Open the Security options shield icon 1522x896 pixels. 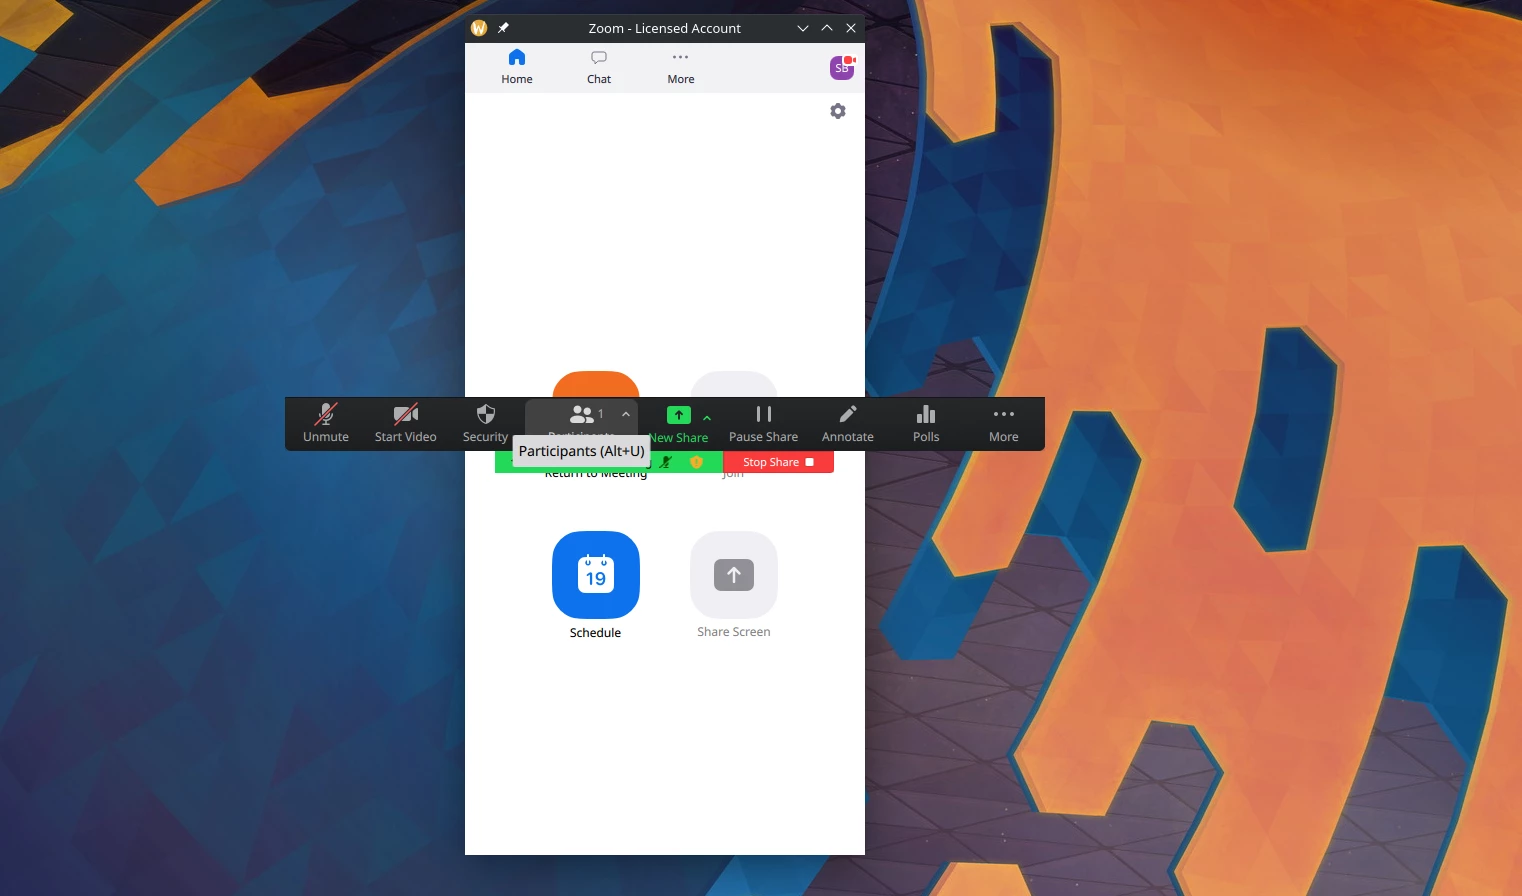coord(486,414)
